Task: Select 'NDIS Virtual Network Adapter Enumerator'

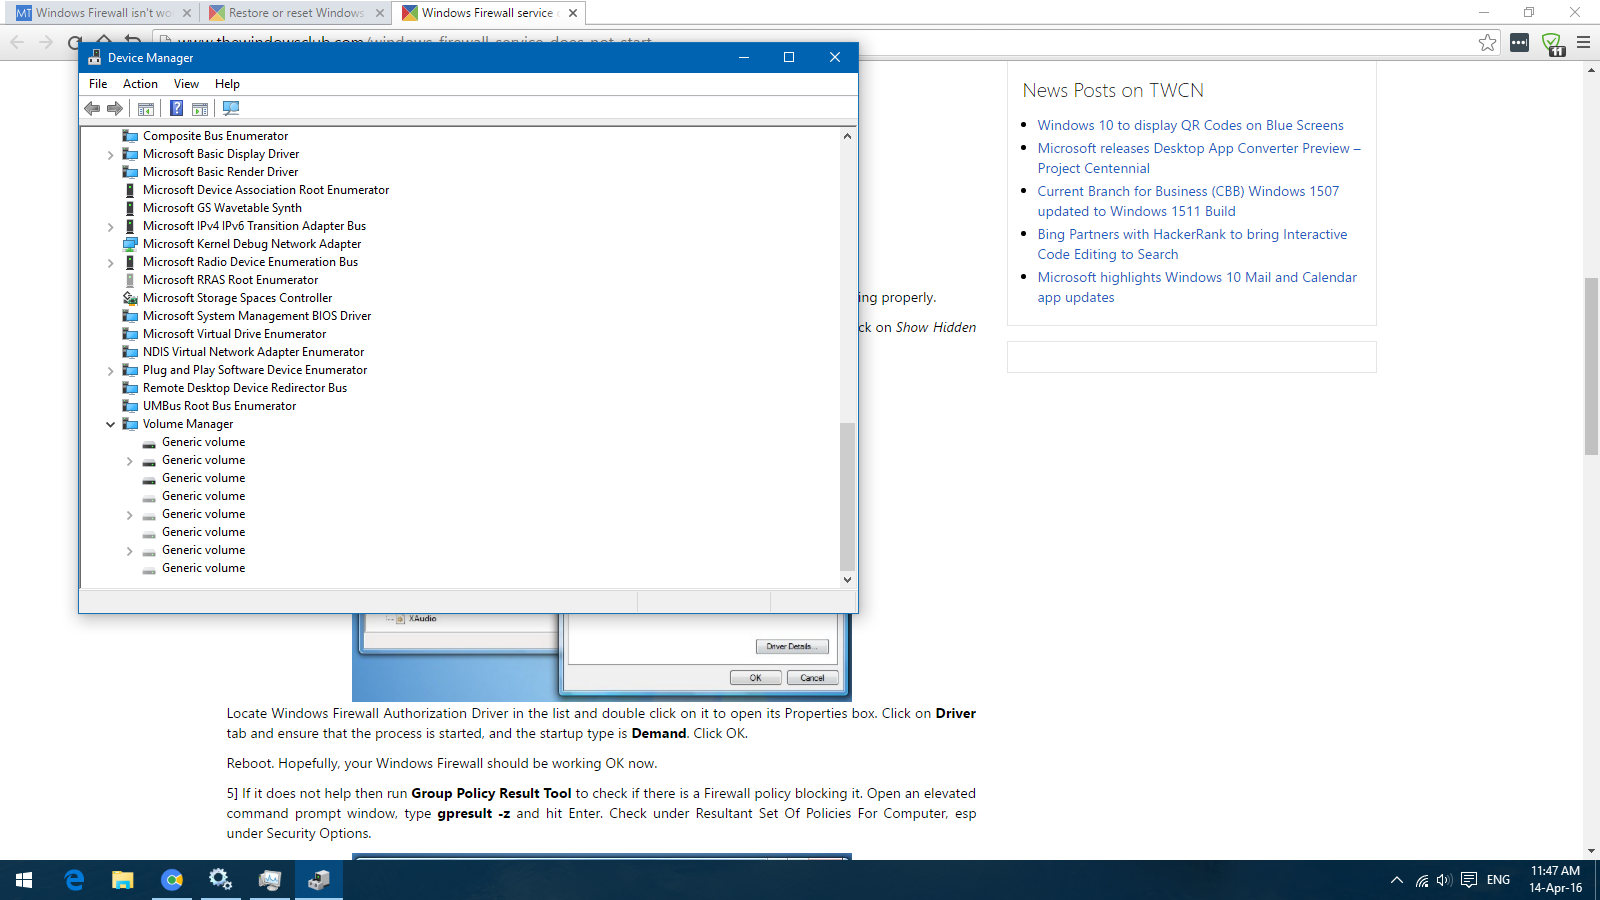Action: pos(253,352)
